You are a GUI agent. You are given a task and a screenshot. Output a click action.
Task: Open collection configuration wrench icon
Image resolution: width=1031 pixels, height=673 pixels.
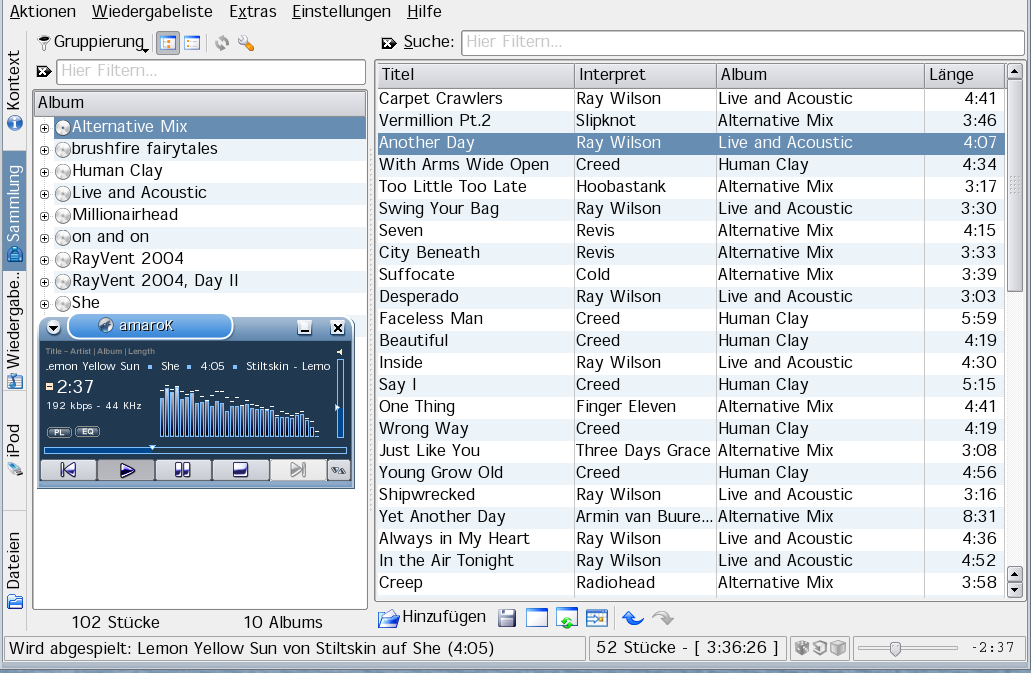pos(246,43)
